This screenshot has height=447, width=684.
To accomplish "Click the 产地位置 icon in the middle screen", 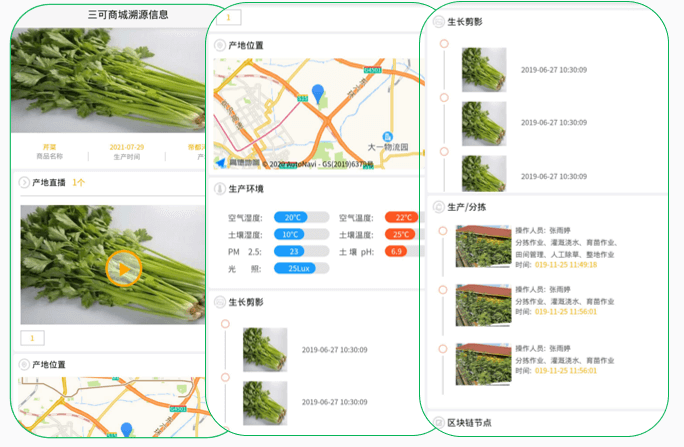I will tap(220, 45).
